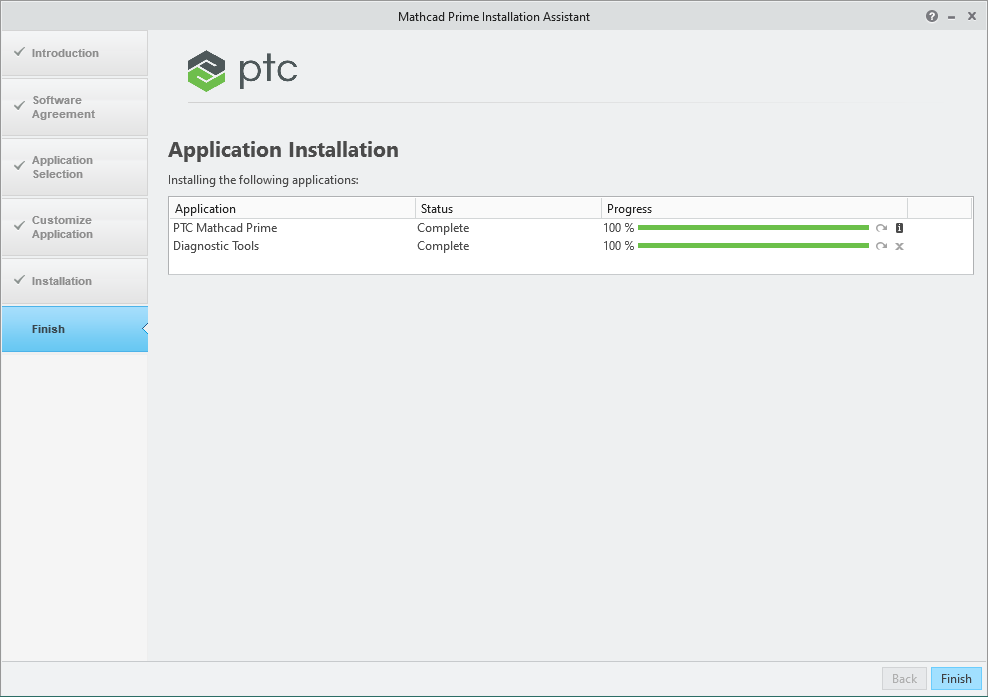The image size is (988, 697).
Task: Minimize the installation assistant window
Action: [951, 17]
